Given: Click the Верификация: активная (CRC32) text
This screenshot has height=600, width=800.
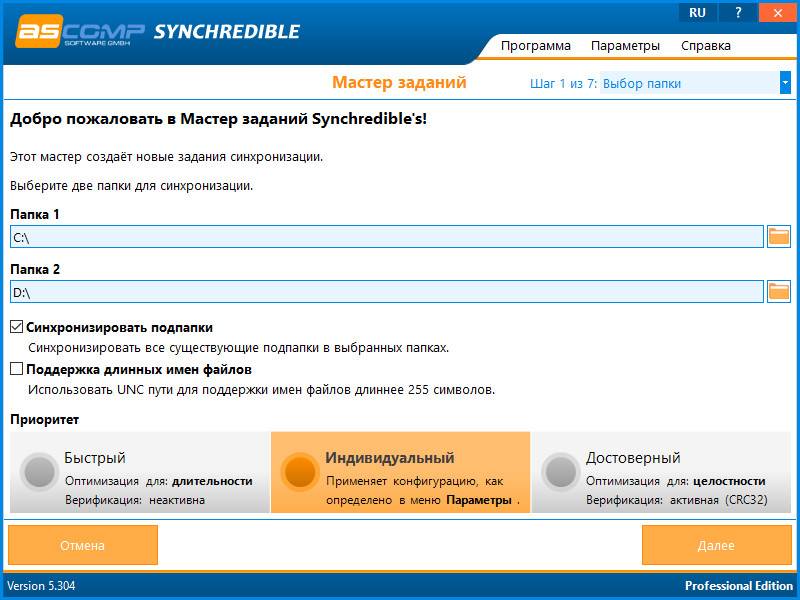Looking at the screenshot, I should (677, 500).
